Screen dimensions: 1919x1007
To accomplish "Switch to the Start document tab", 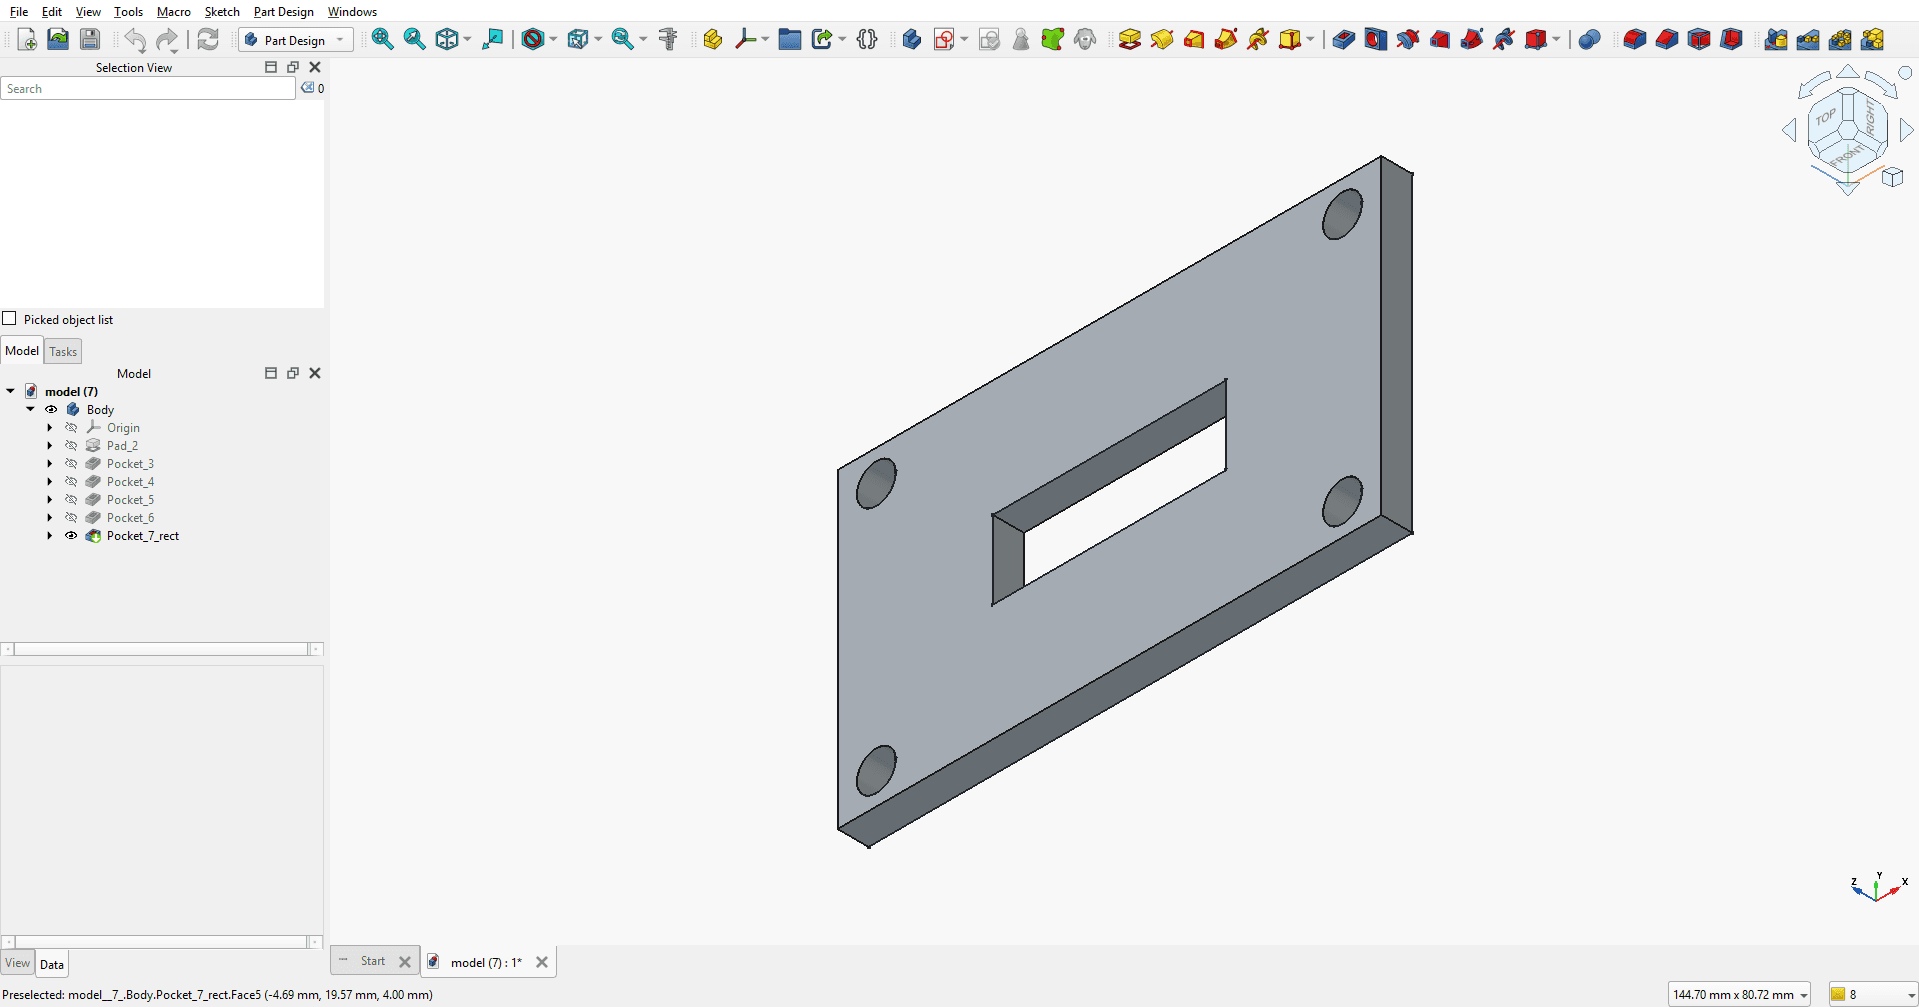I will tap(373, 961).
